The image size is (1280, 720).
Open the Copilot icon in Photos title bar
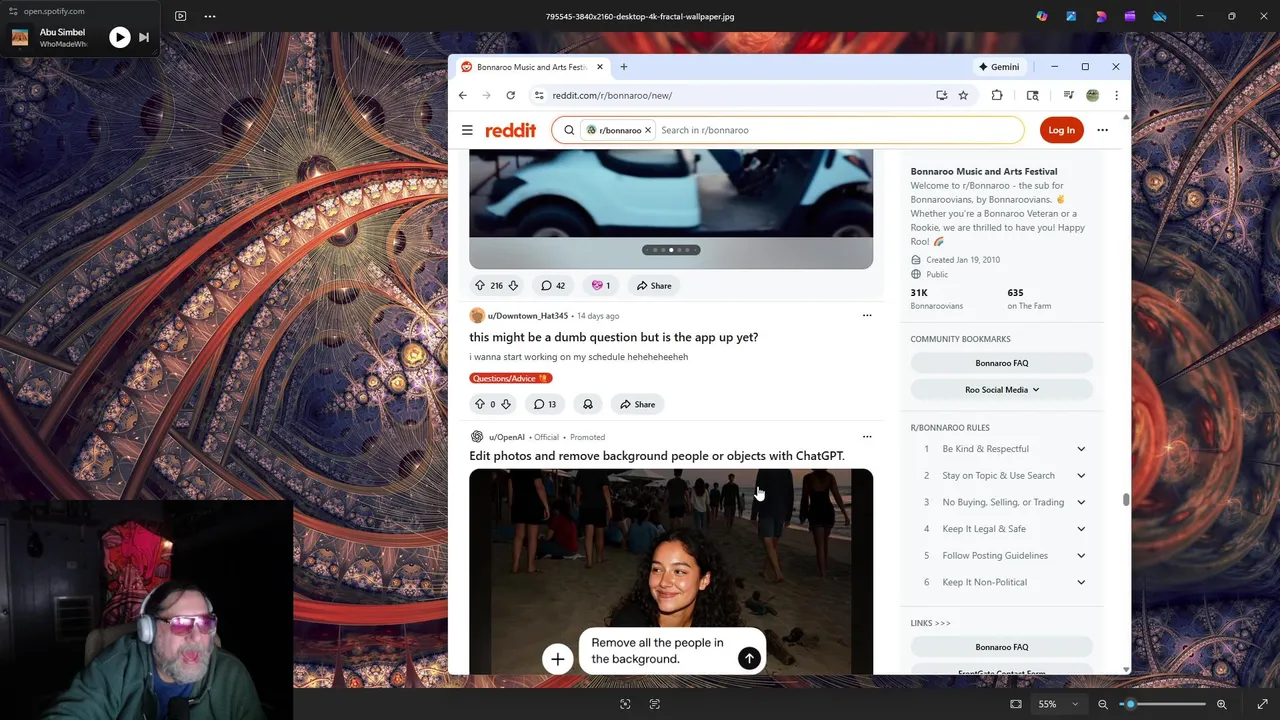click(x=1042, y=16)
